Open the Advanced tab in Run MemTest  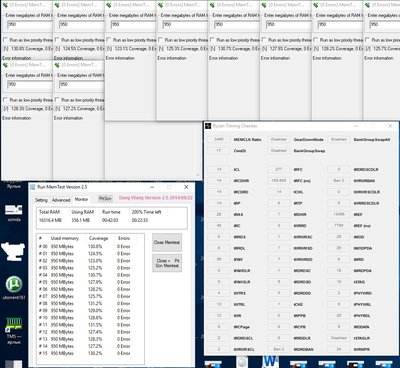pyautogui.click(x=61, y=200)
